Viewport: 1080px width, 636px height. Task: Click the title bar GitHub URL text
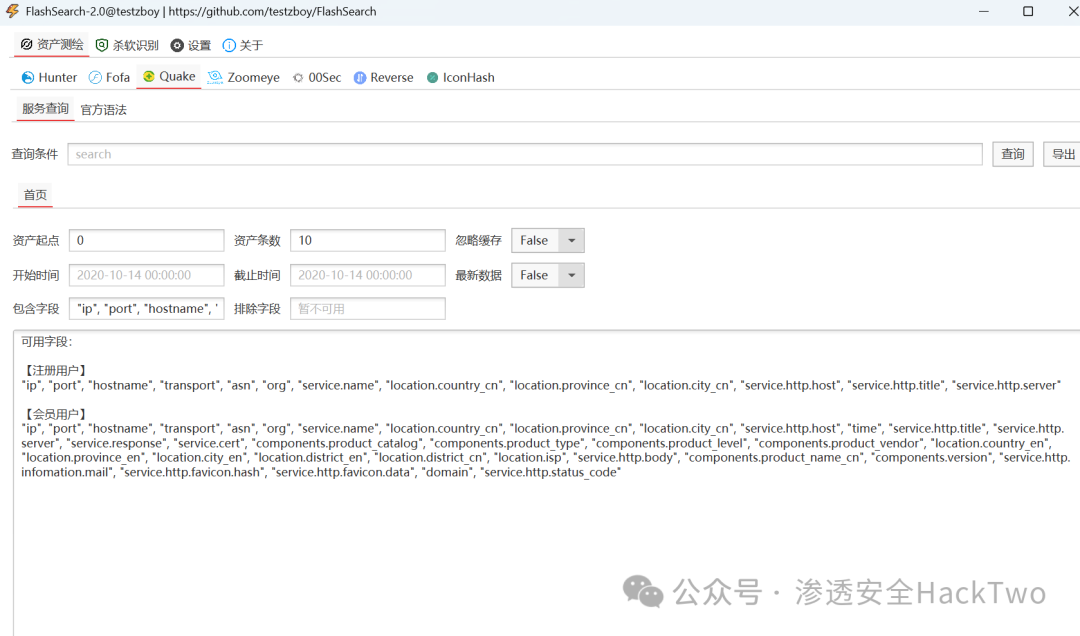click(x=272, y=12)
